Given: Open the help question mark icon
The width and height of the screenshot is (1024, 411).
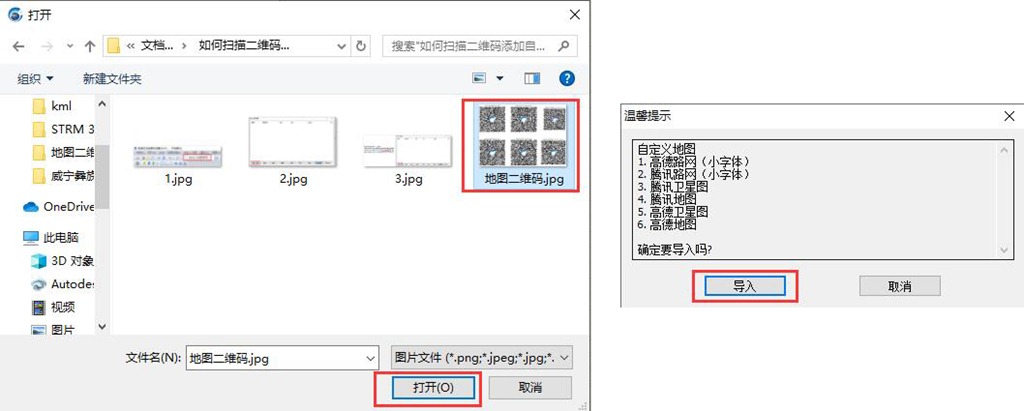Looking at the screenshot, I should click(x=566, y=78).
